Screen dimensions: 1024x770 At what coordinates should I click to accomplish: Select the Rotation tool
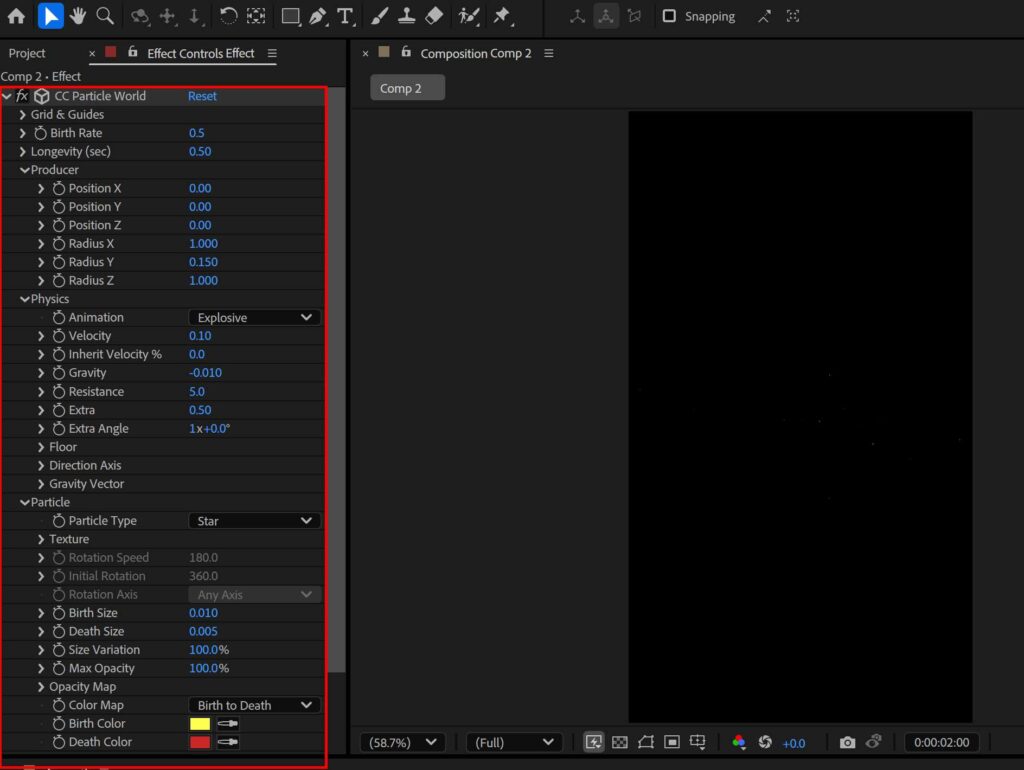click(x=228, y=16)
